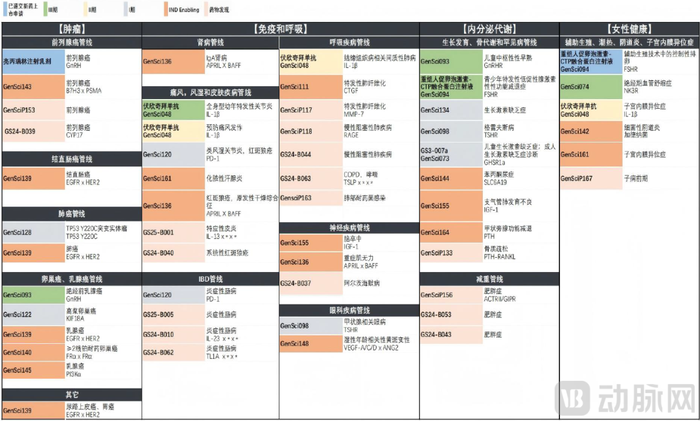700x421 pixels.
Task: Click the GS24-B040 cell
Action: pos(174,253)
